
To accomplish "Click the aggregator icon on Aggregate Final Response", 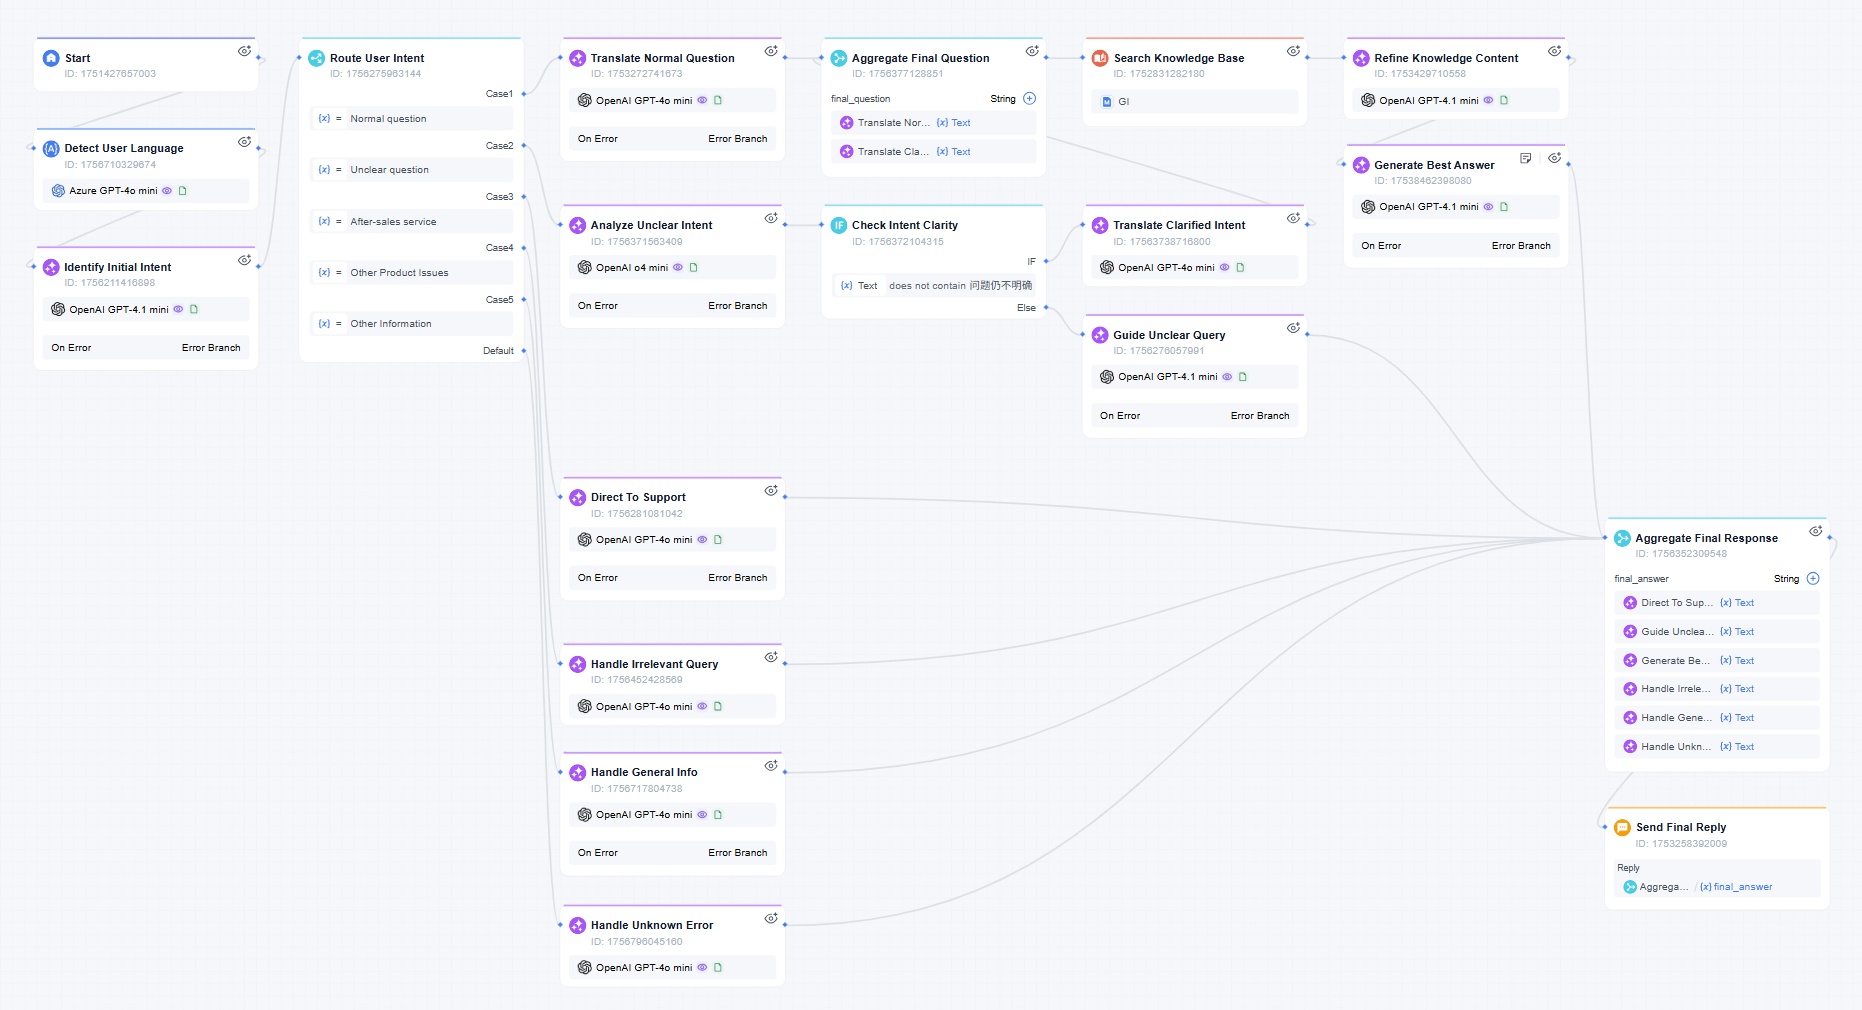I will [x=1621, y=538].
